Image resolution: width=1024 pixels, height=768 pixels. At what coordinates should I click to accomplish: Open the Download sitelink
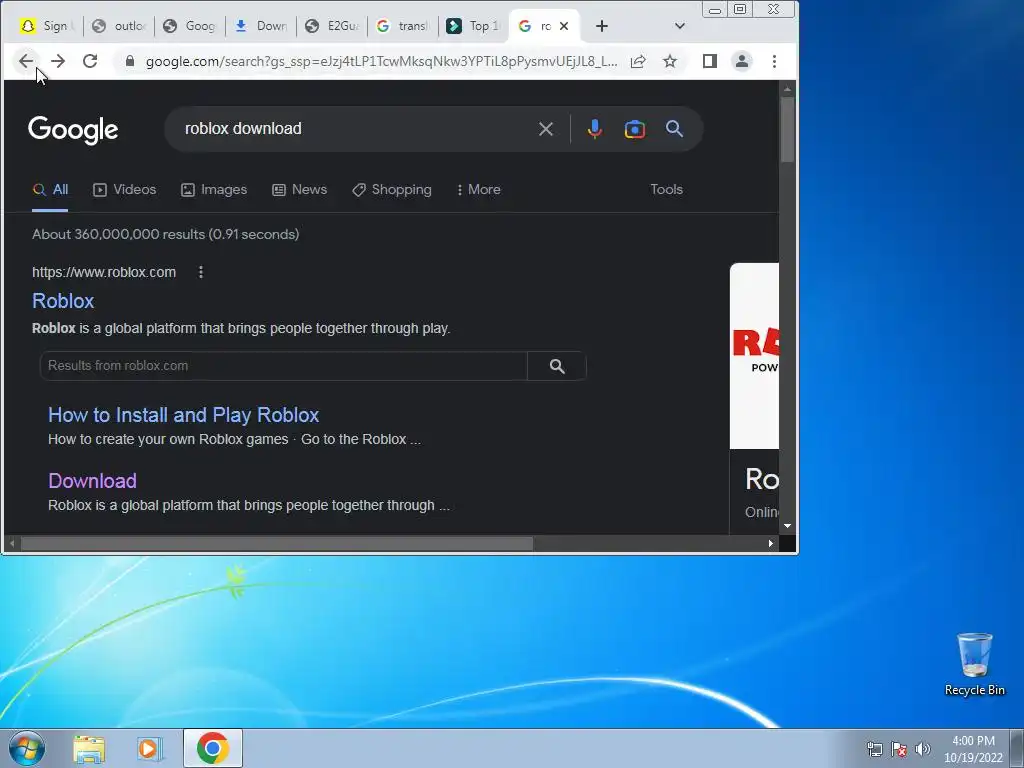click(92, 481)
